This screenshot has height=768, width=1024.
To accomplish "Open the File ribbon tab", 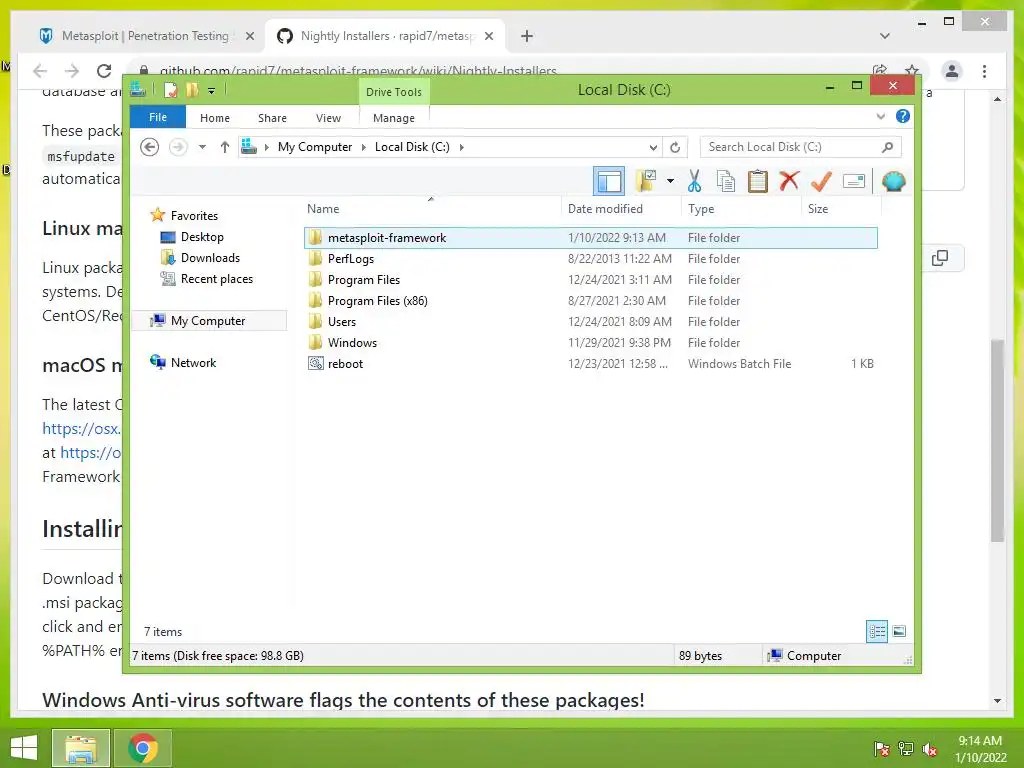I will pyautogui.click(x=158, y=117).
